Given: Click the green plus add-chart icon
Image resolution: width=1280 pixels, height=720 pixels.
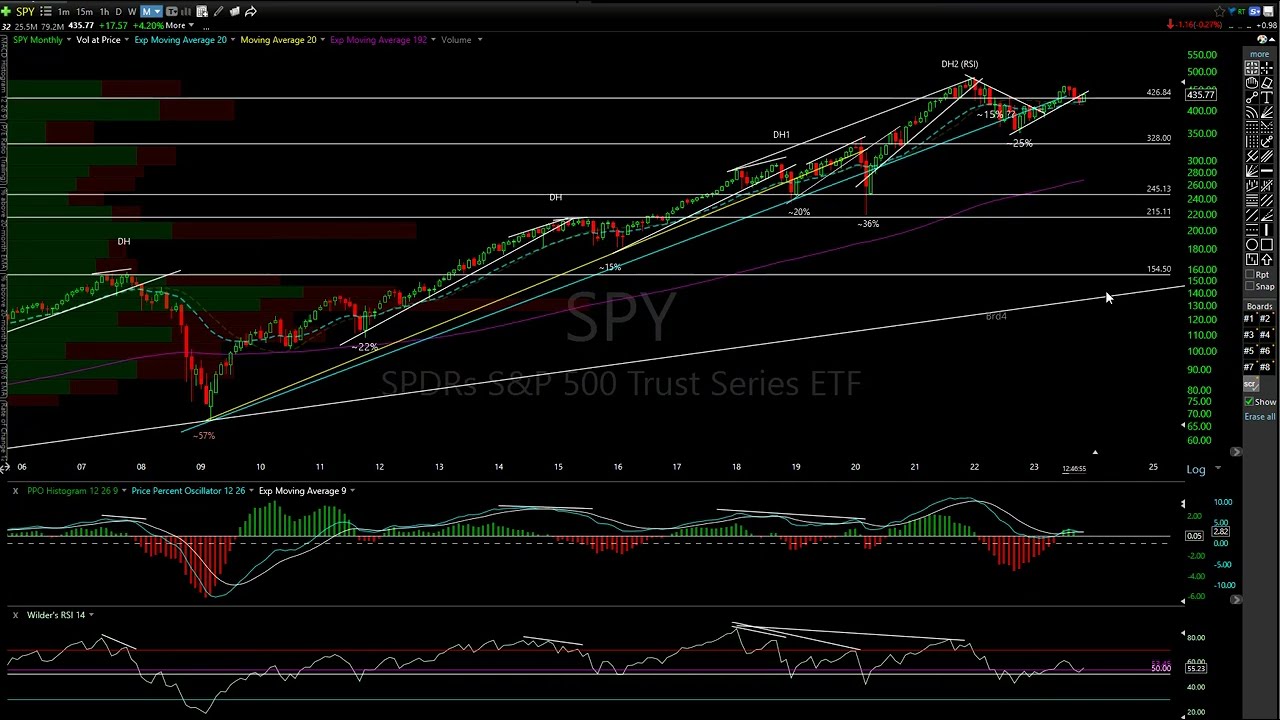Looking at the screenshot, I should click(6, 11).
